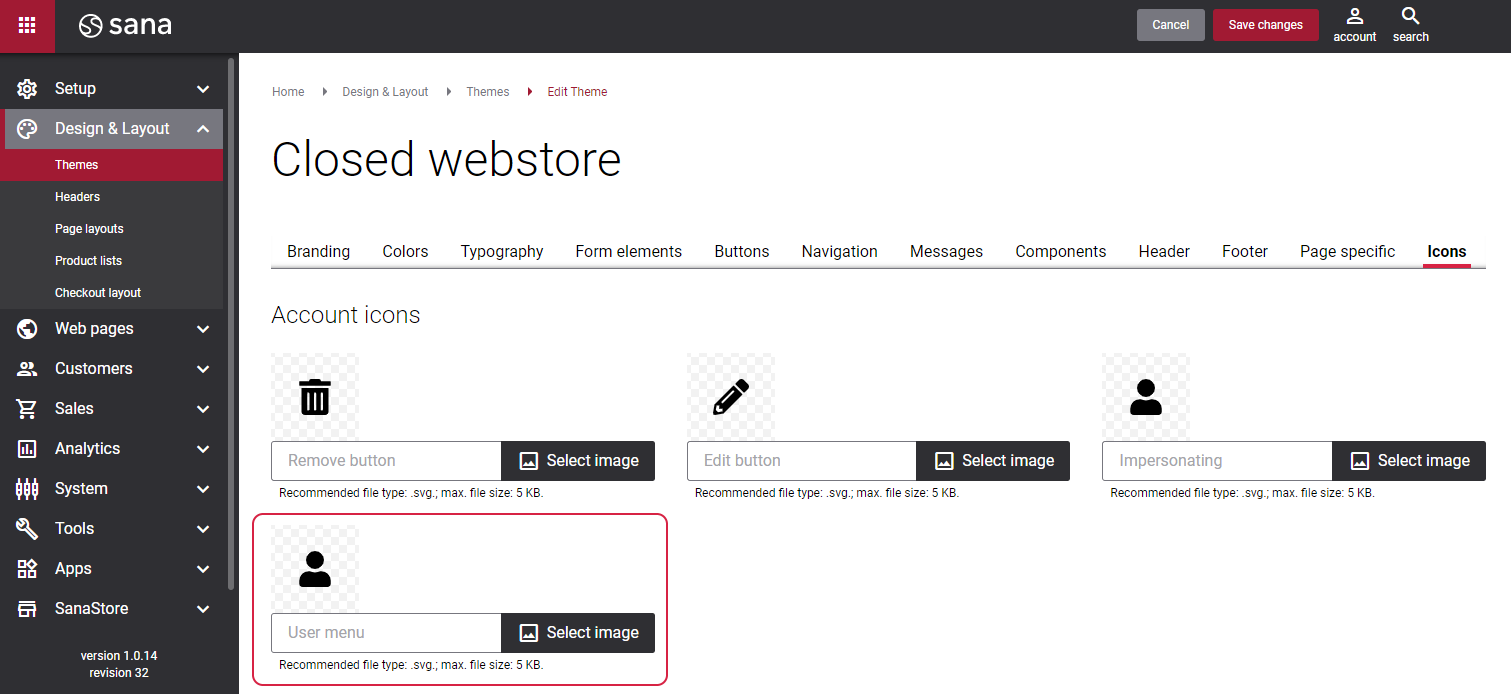Open the apps grid icon top left

[27, 26]
